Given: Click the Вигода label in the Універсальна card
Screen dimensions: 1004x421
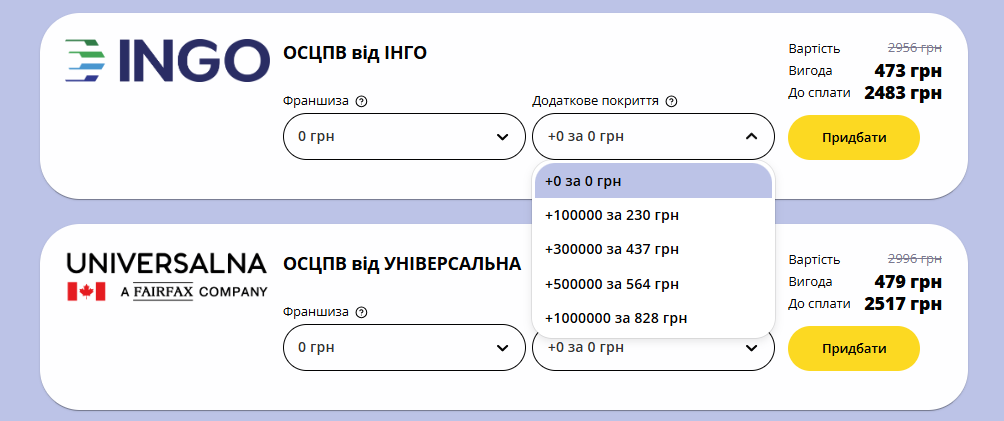Looking at the screenshot, I should (810, 282).
